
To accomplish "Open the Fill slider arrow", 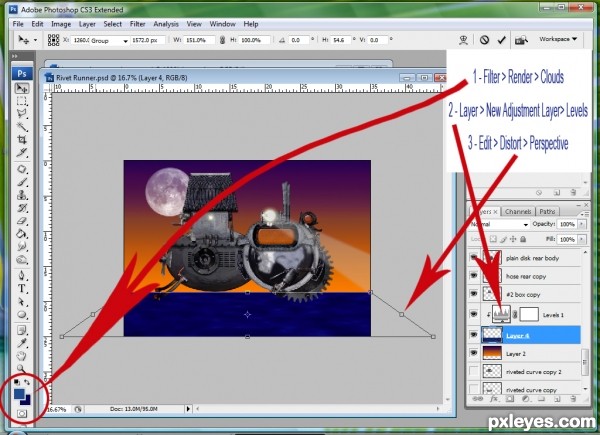I will (582, 239).
